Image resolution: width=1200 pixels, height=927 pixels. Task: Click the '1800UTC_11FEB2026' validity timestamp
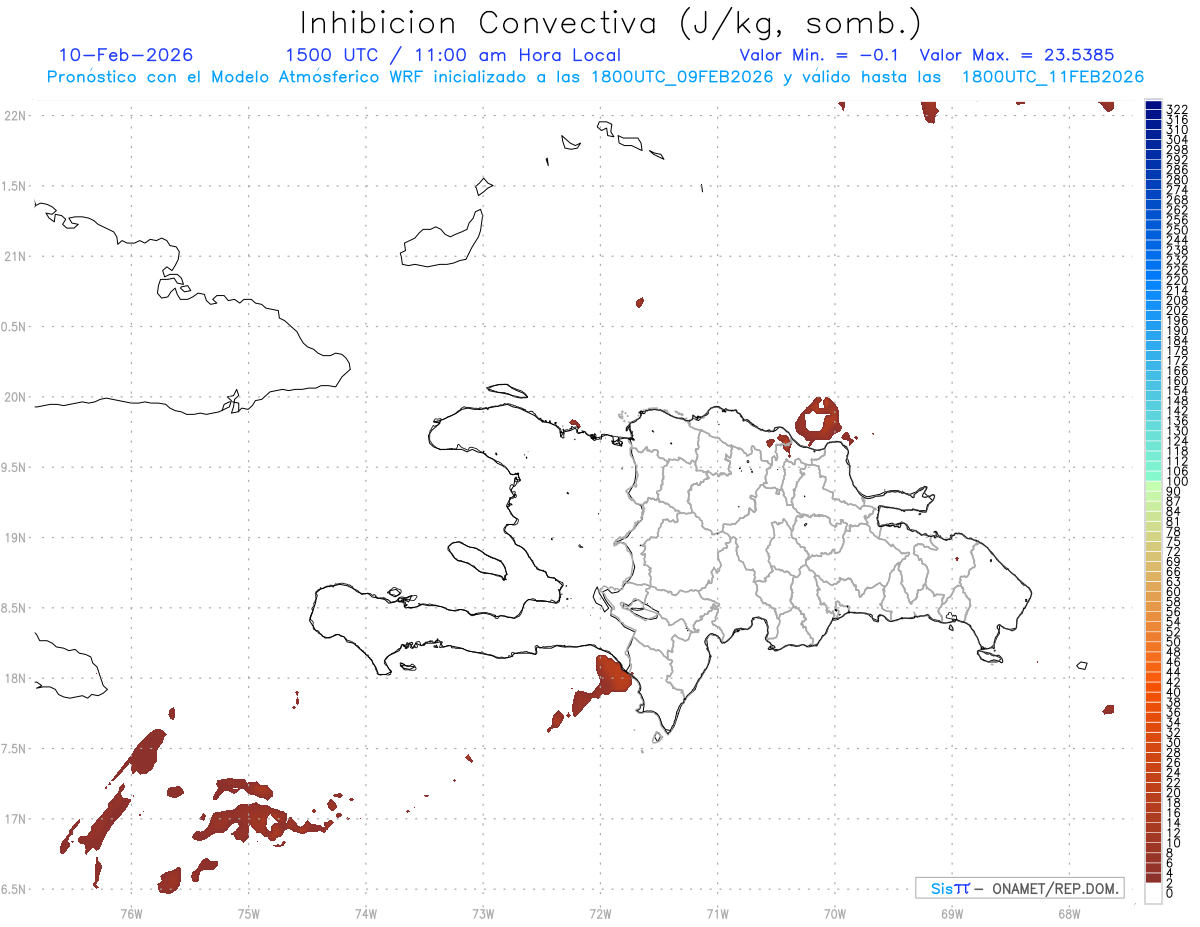pyautogui.click(x=1053, y=77)
